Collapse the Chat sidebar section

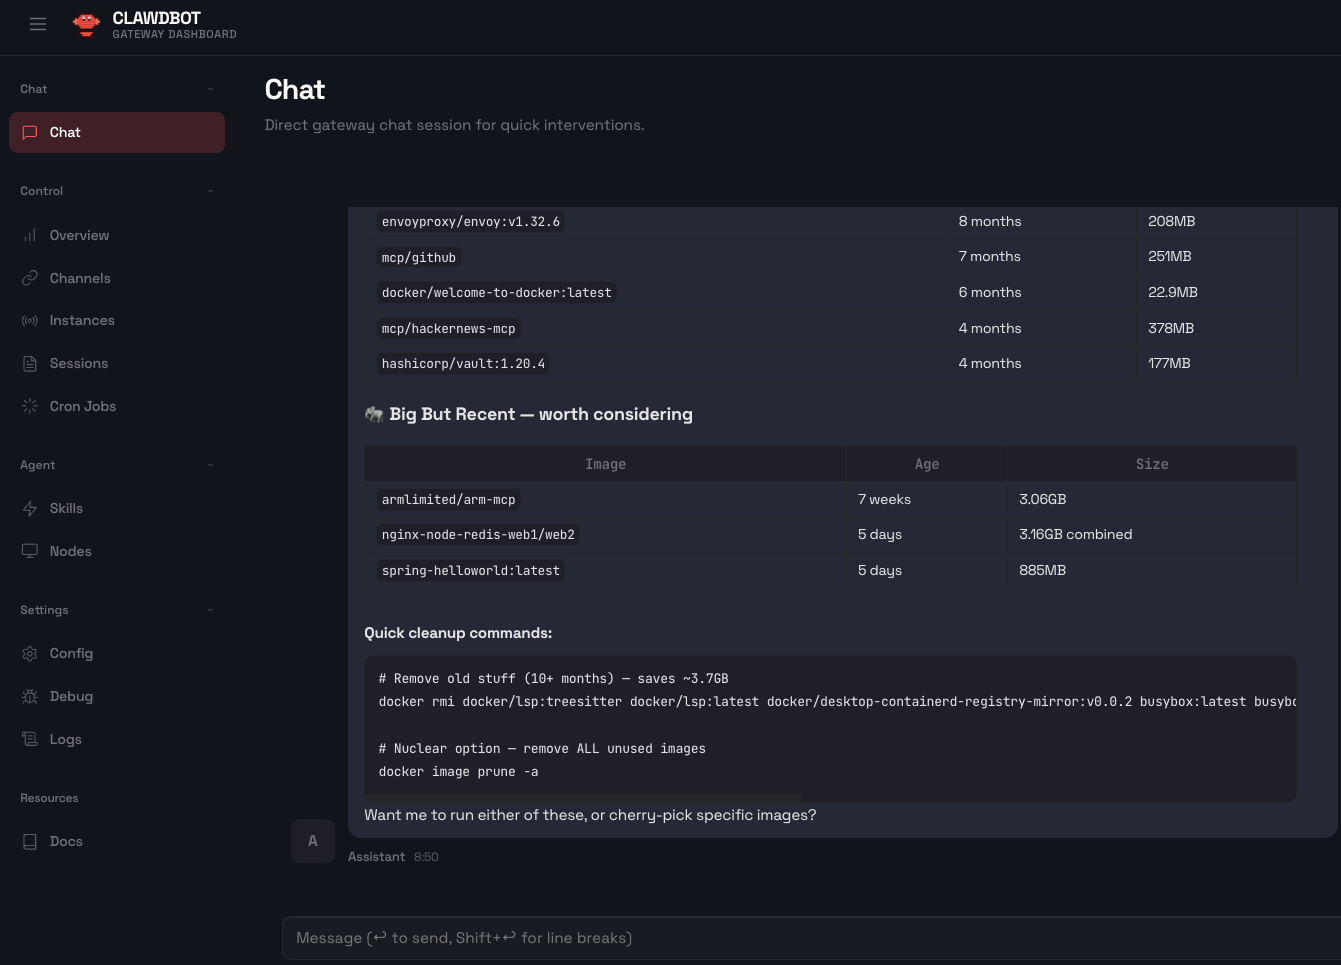210,89
